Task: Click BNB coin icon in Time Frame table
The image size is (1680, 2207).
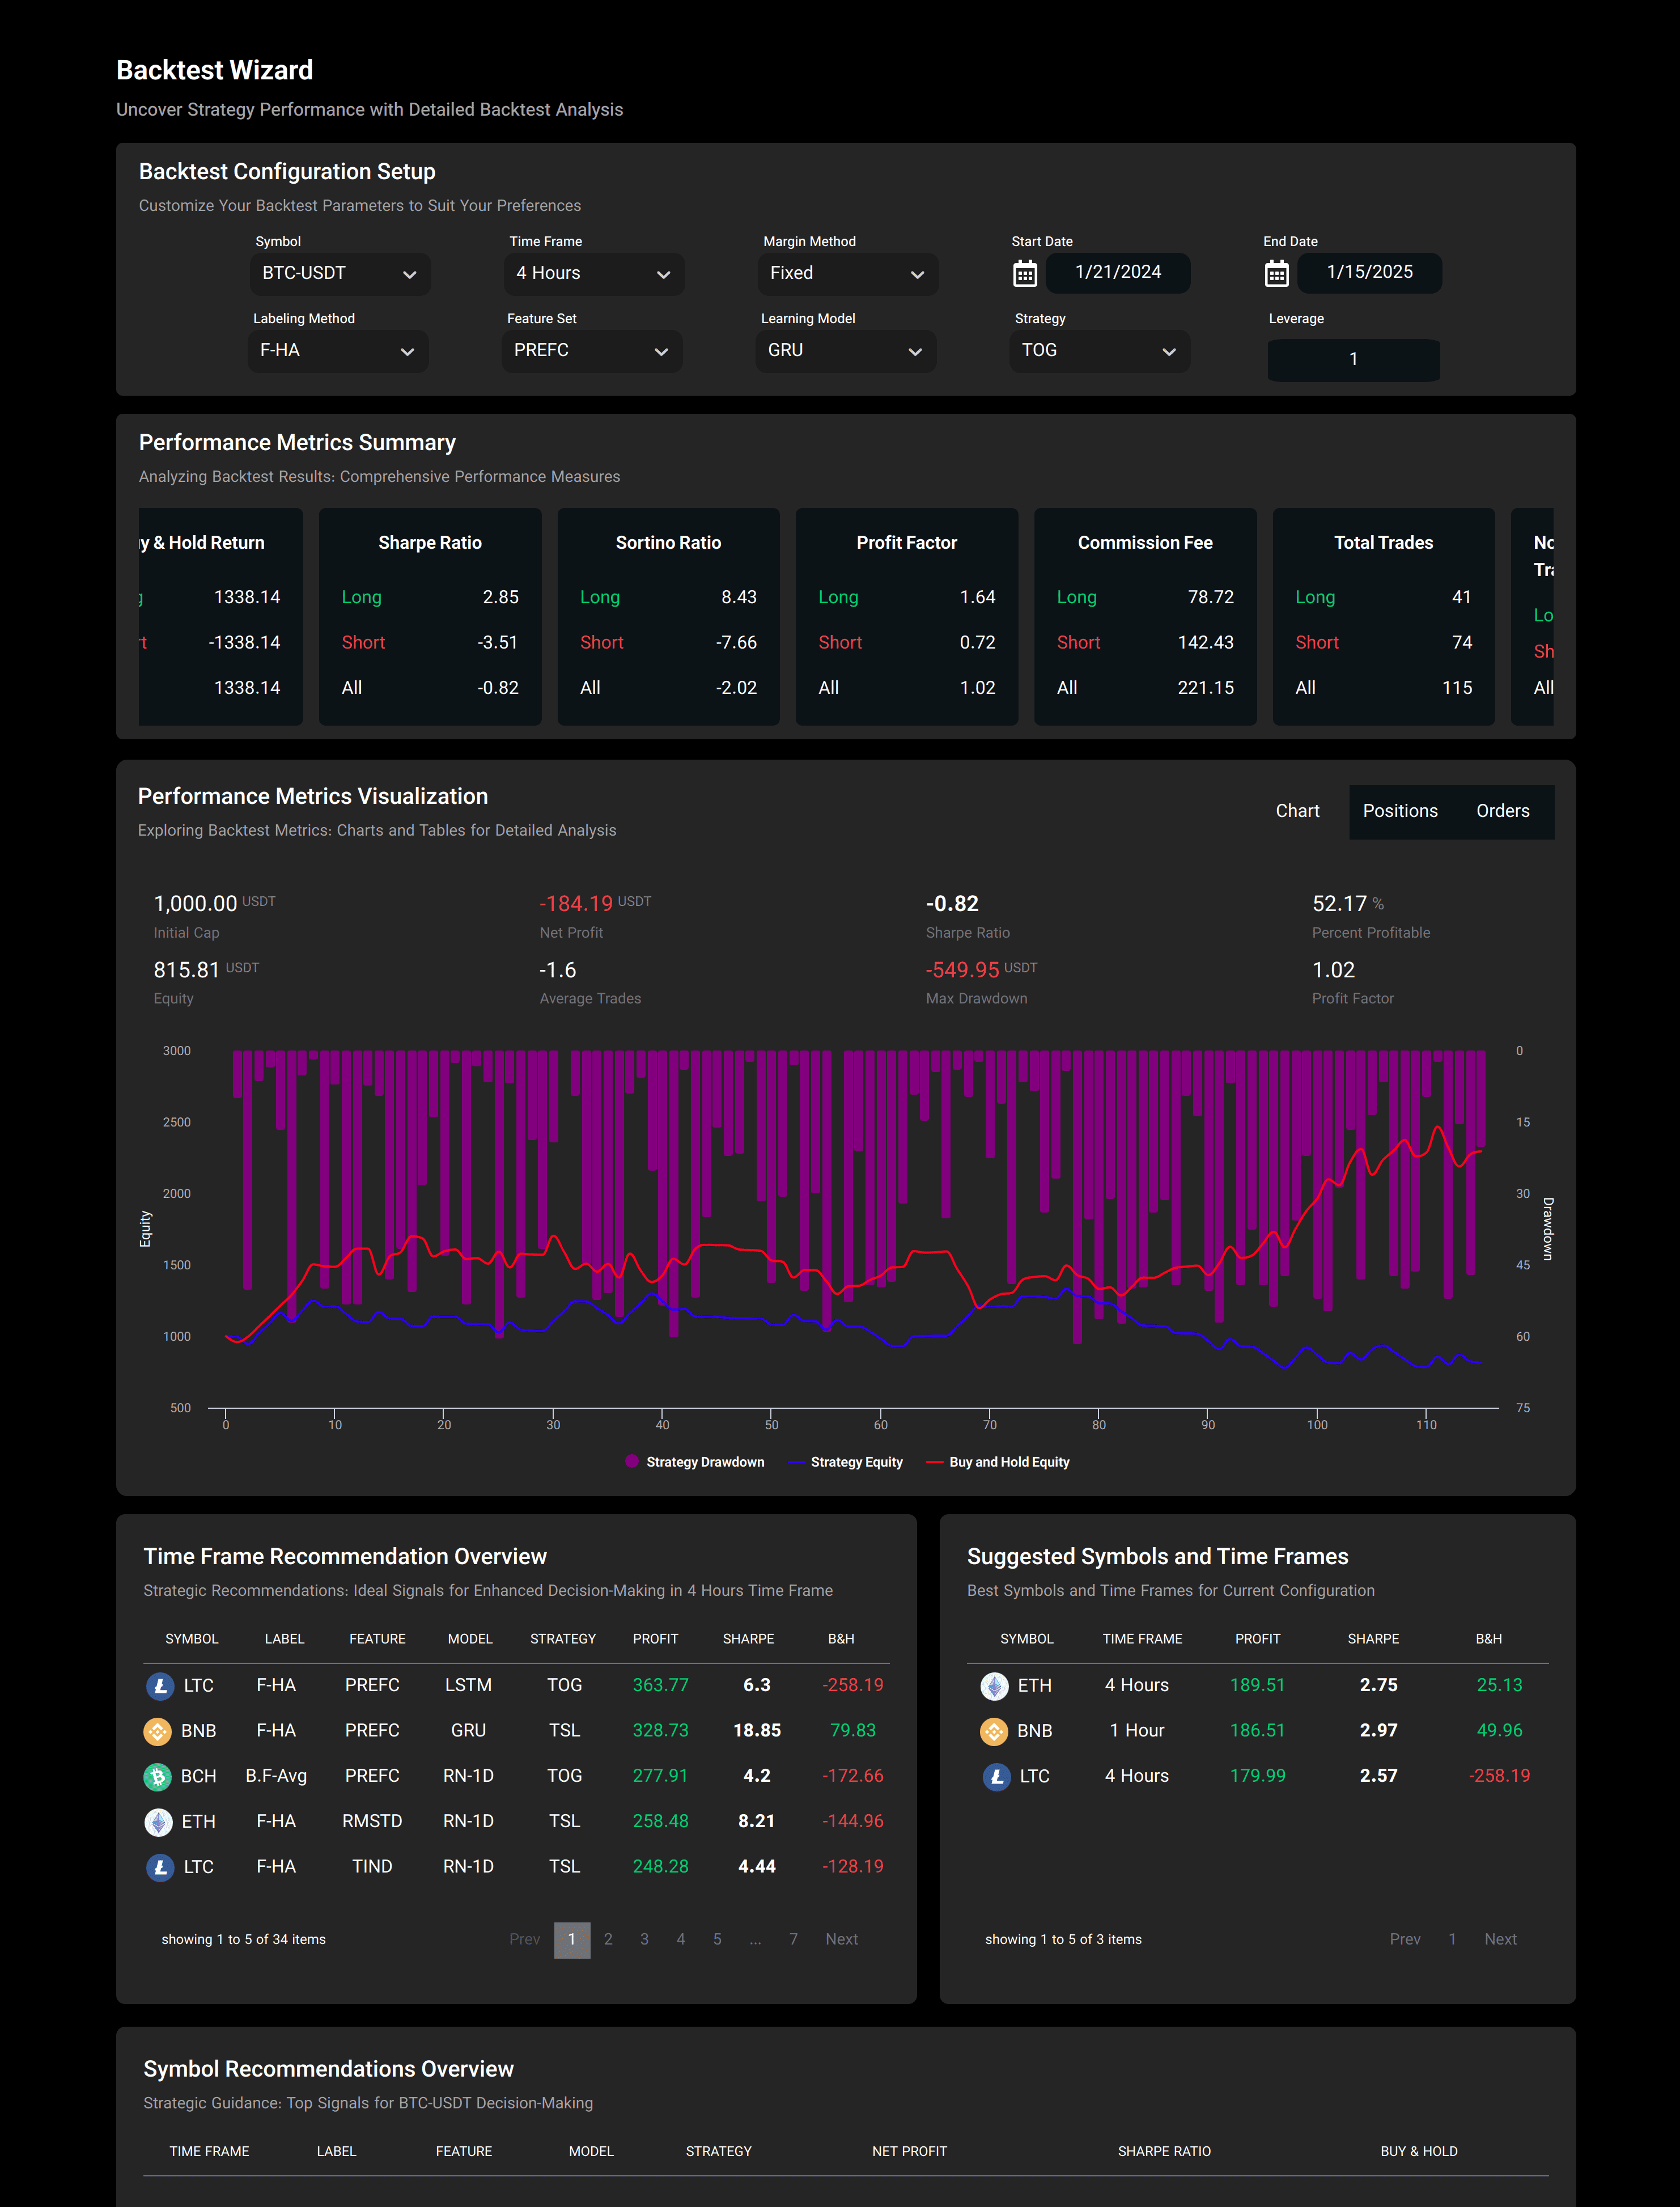Action: [x=158, y=1731]
